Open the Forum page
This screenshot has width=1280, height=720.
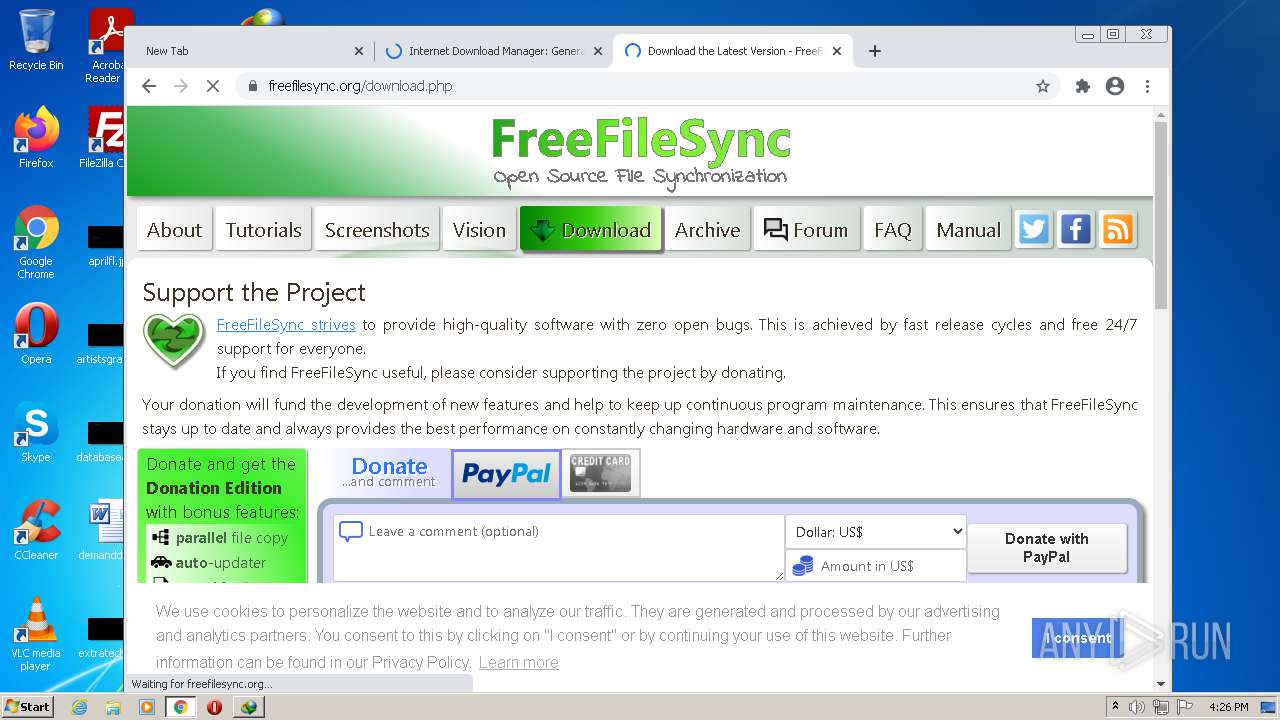coord(806,230)
